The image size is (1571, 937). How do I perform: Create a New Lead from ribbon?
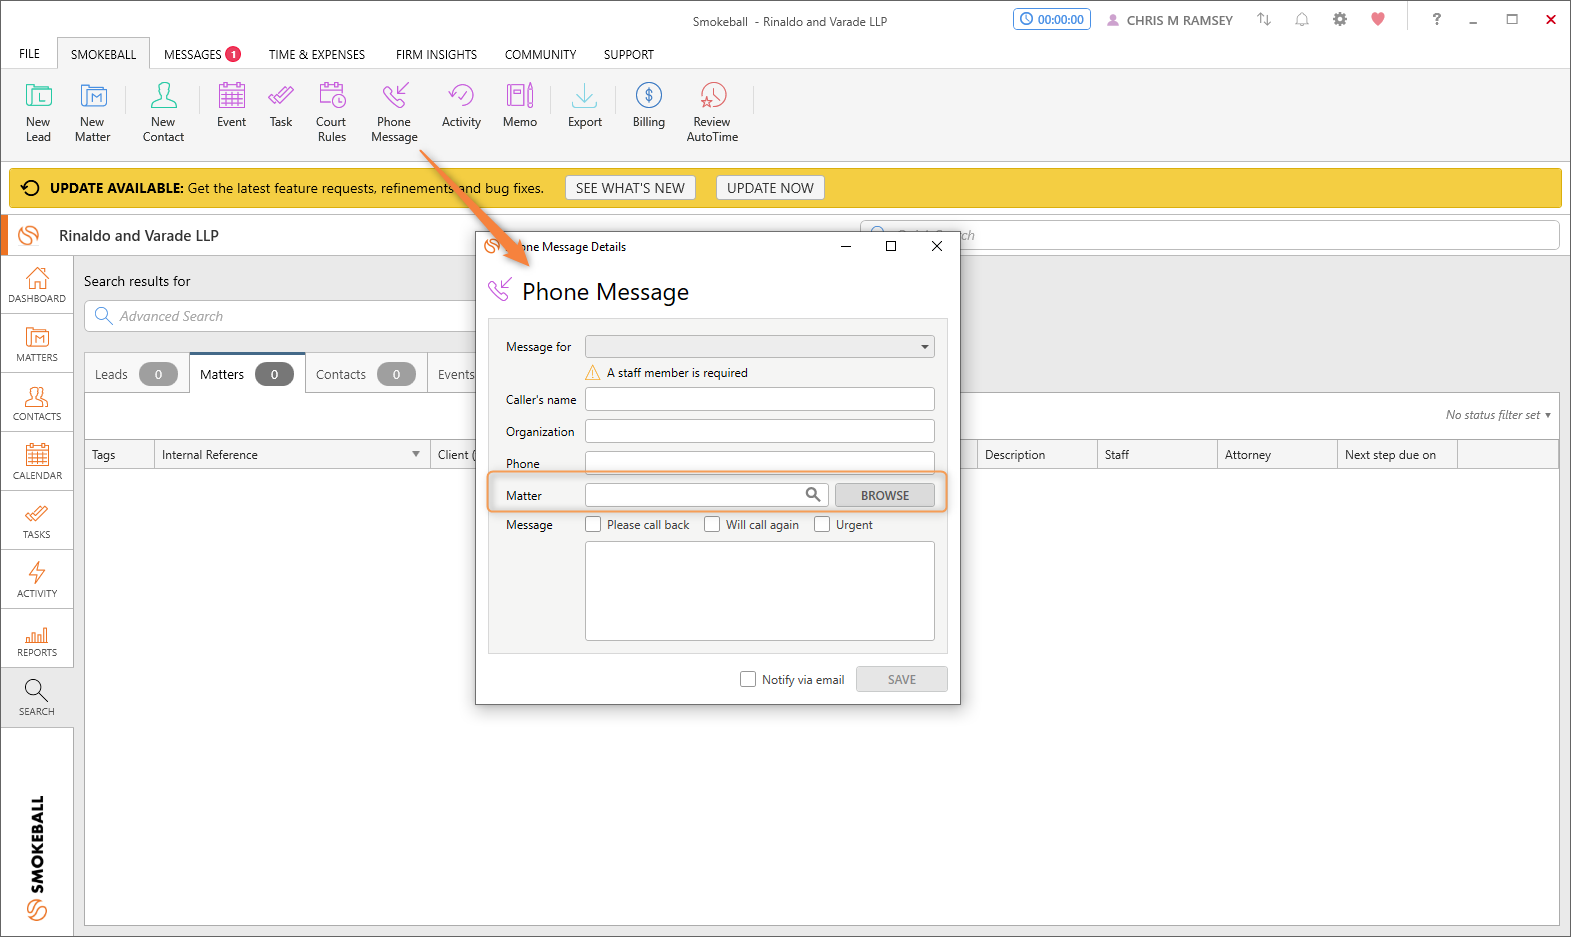[38, 112]
